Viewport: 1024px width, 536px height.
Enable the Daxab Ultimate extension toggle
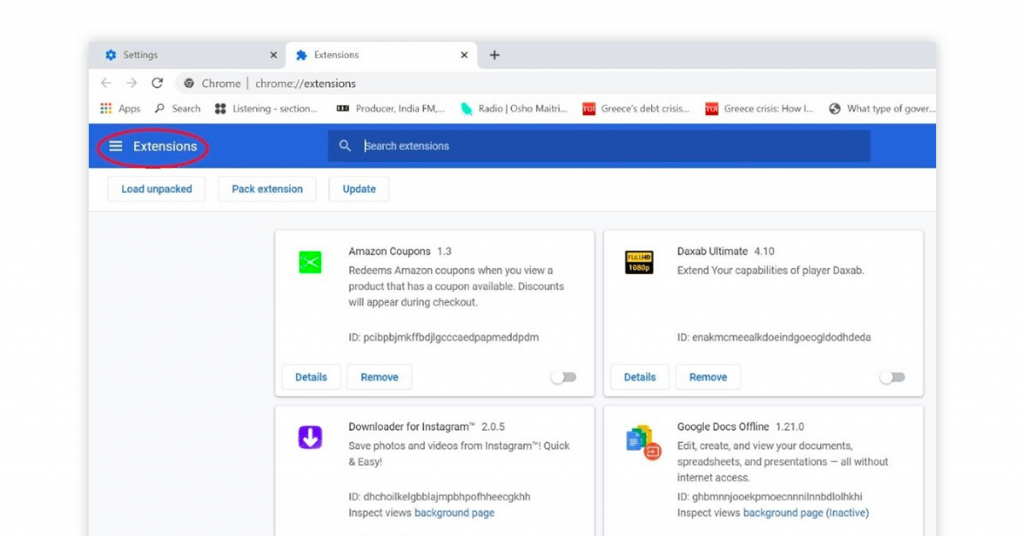point(892,377)
